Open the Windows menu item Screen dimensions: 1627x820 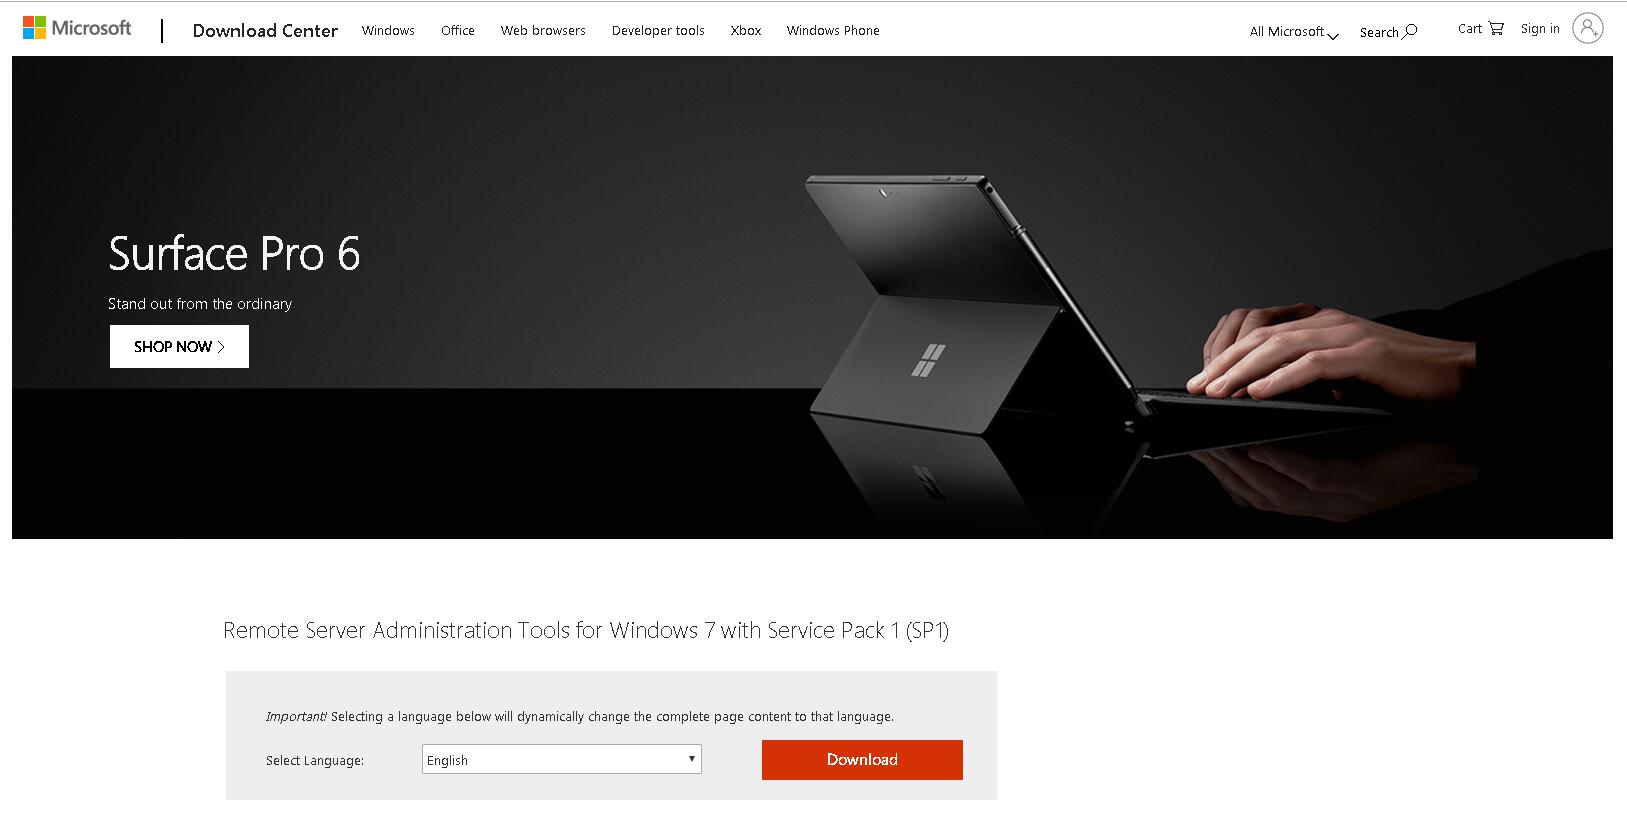(388, 31)
